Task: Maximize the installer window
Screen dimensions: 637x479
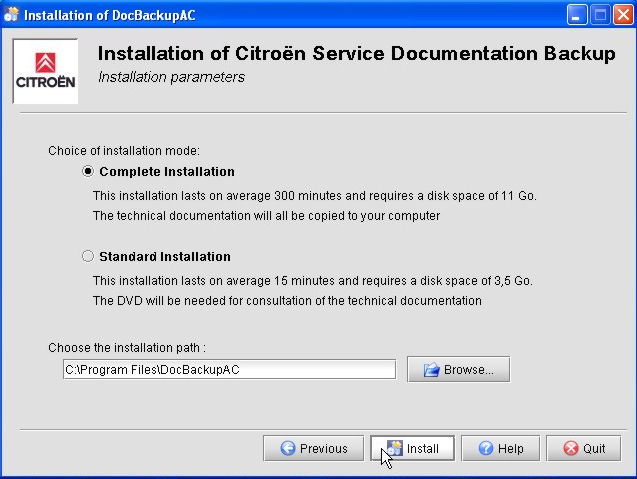Action: 601,15
